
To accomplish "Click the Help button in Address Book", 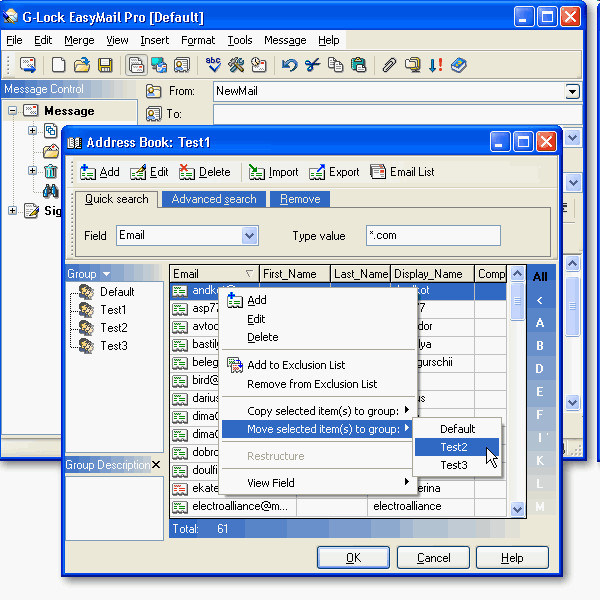I will (x=512, y=558).
